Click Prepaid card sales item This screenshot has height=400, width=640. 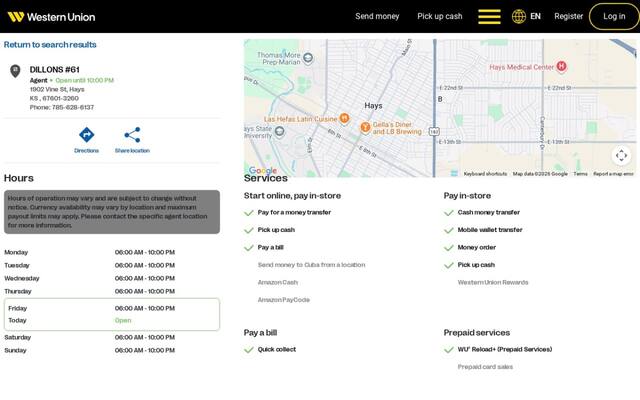point(485,367)
